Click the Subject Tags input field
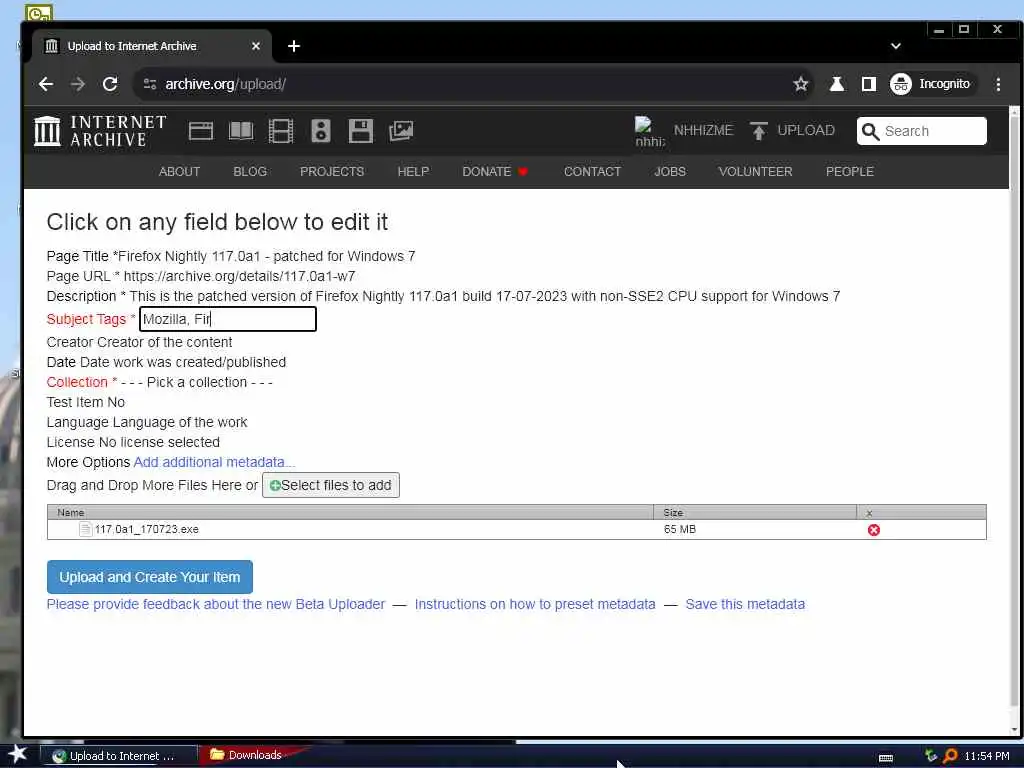Viewport: 1024px width, 768px height. 228,319
